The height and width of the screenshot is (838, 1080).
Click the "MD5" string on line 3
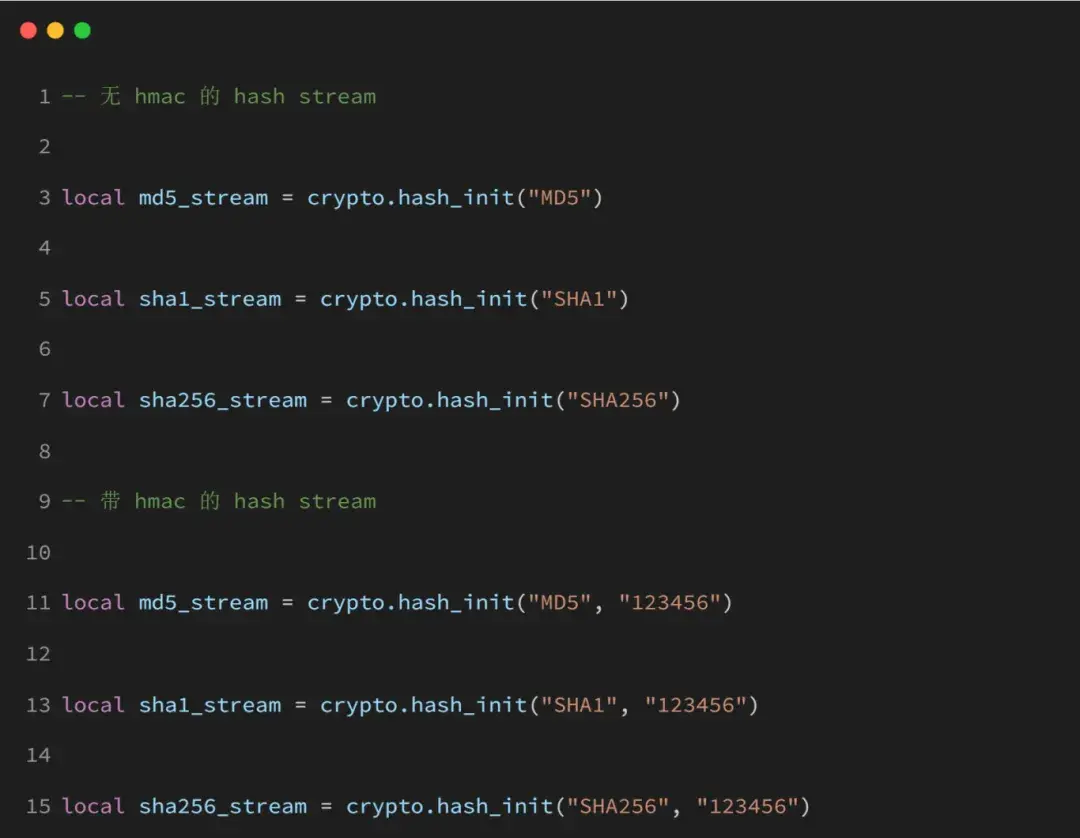pos(559,198)
